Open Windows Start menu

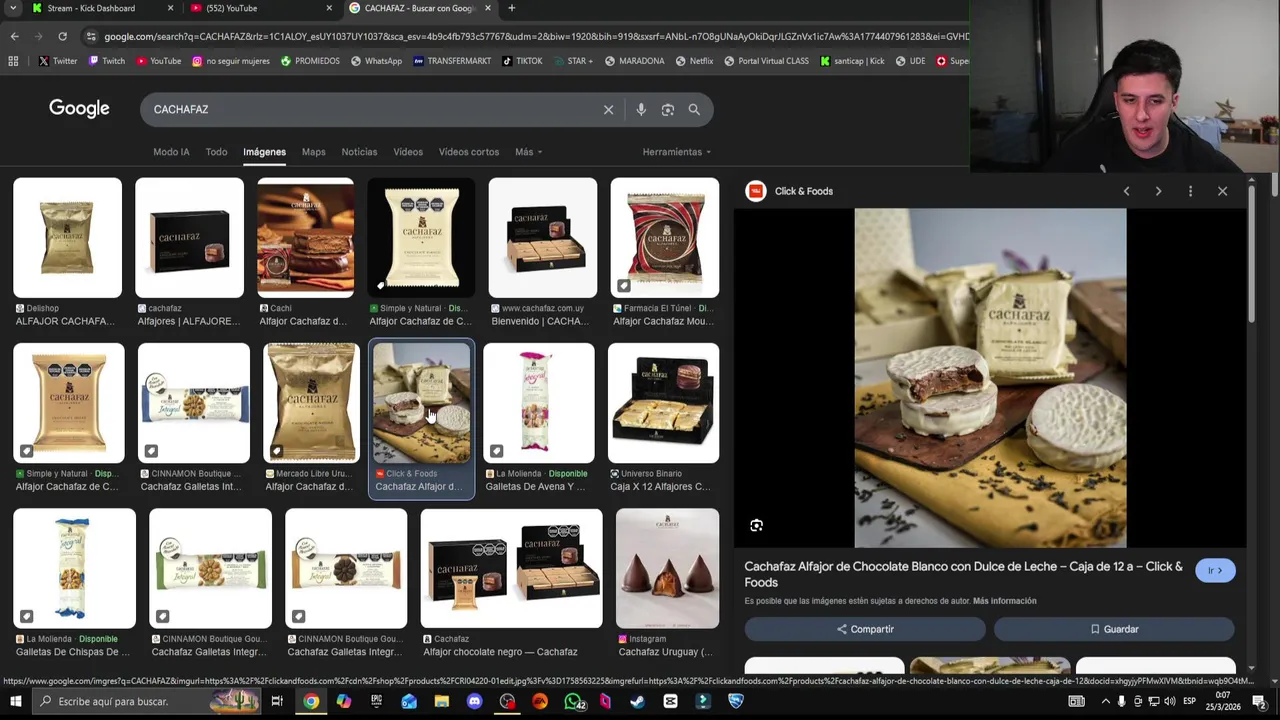pyautogui.click(x=15, y=701)
